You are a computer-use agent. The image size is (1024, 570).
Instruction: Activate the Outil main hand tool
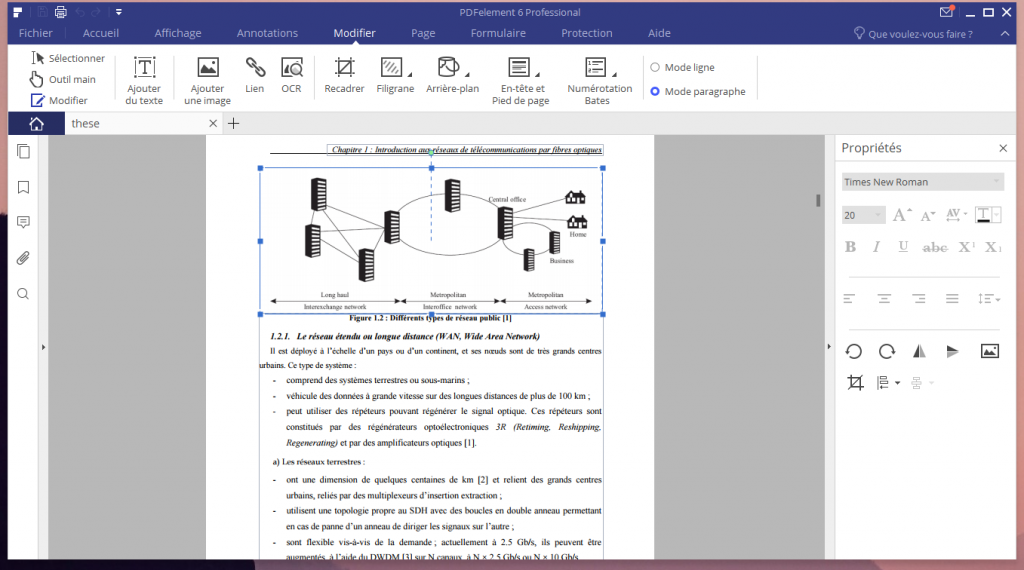coord(63,79)
